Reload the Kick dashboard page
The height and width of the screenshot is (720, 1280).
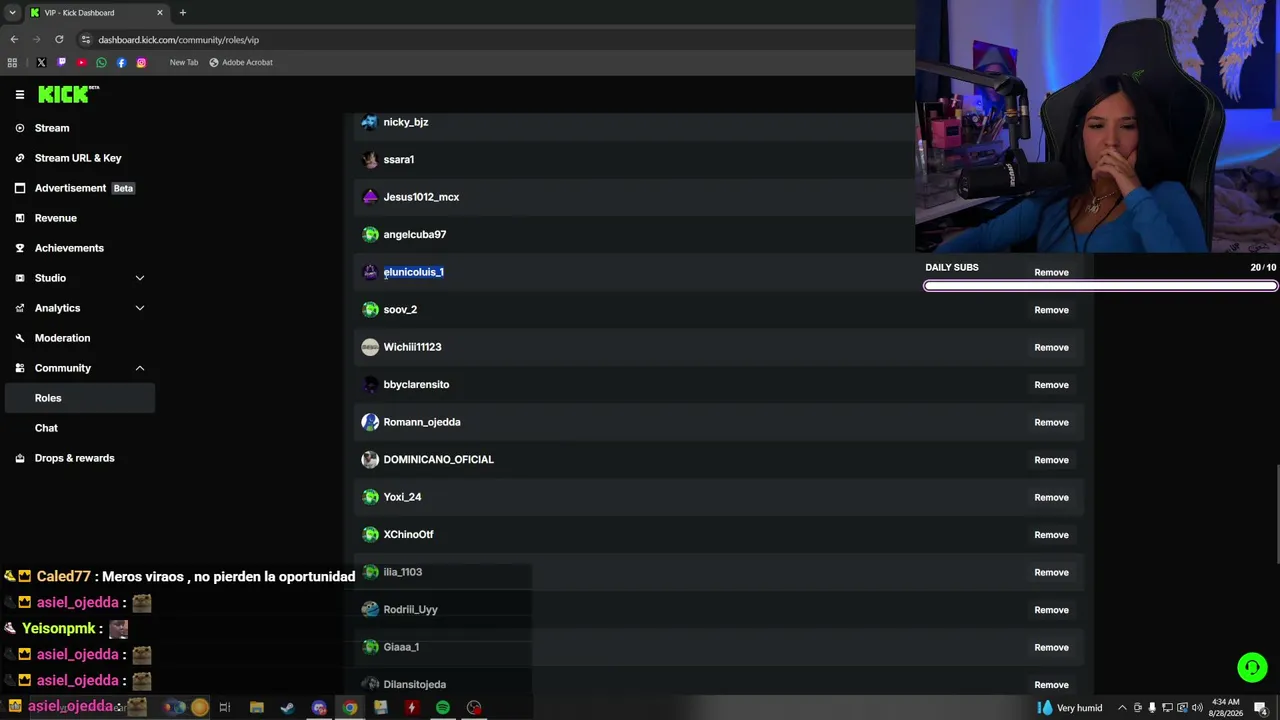59,40
